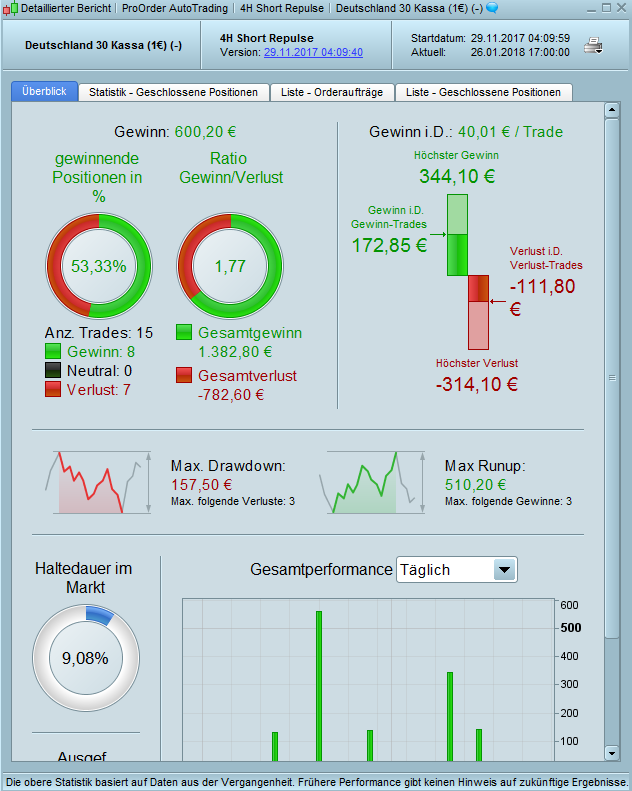Click the green Höchster Gewinn bar
This screenshot has width=632, height=791.
457,235
